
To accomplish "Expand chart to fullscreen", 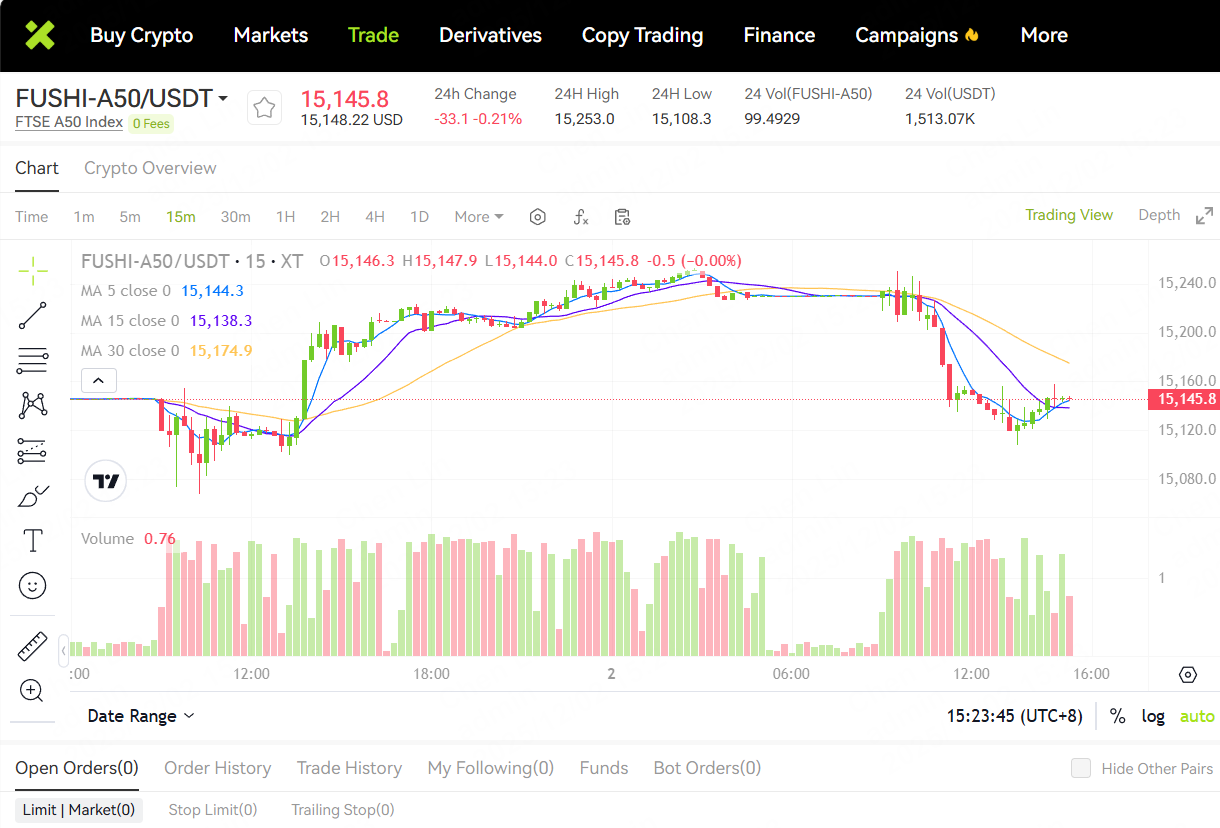I will 1205,216.
